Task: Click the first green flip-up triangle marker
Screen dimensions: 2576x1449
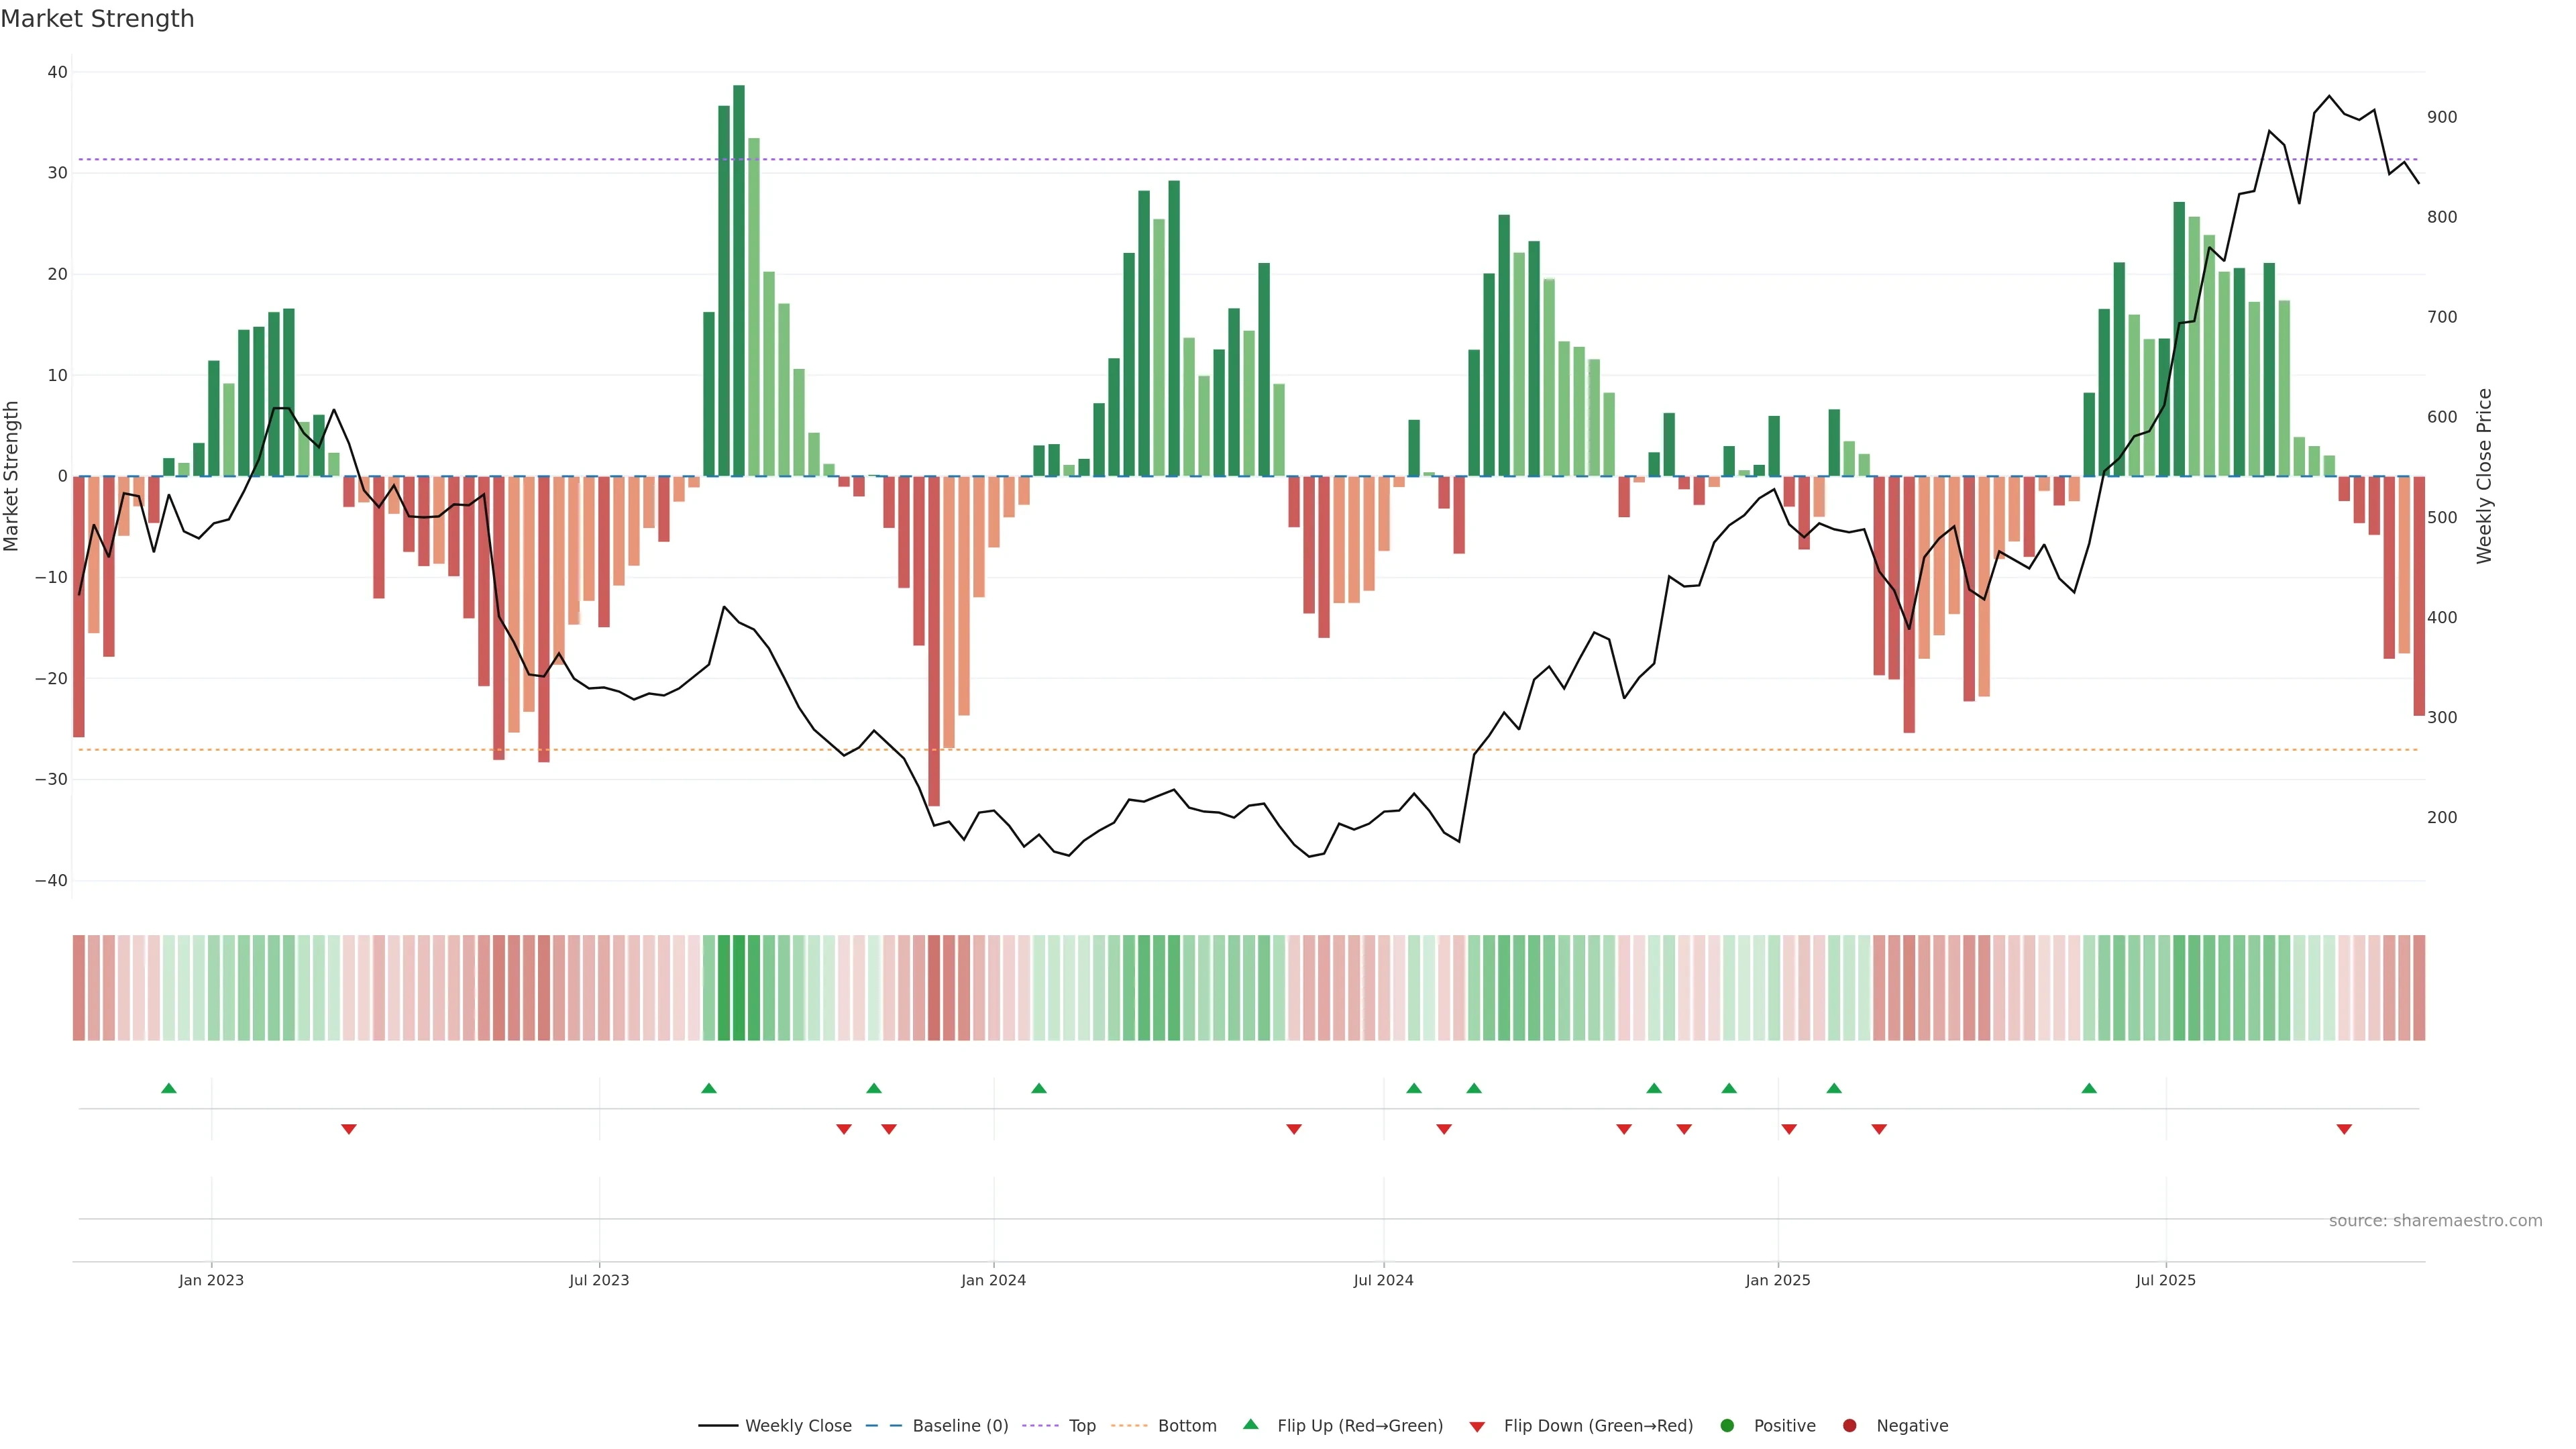Action: point(169,1088)
